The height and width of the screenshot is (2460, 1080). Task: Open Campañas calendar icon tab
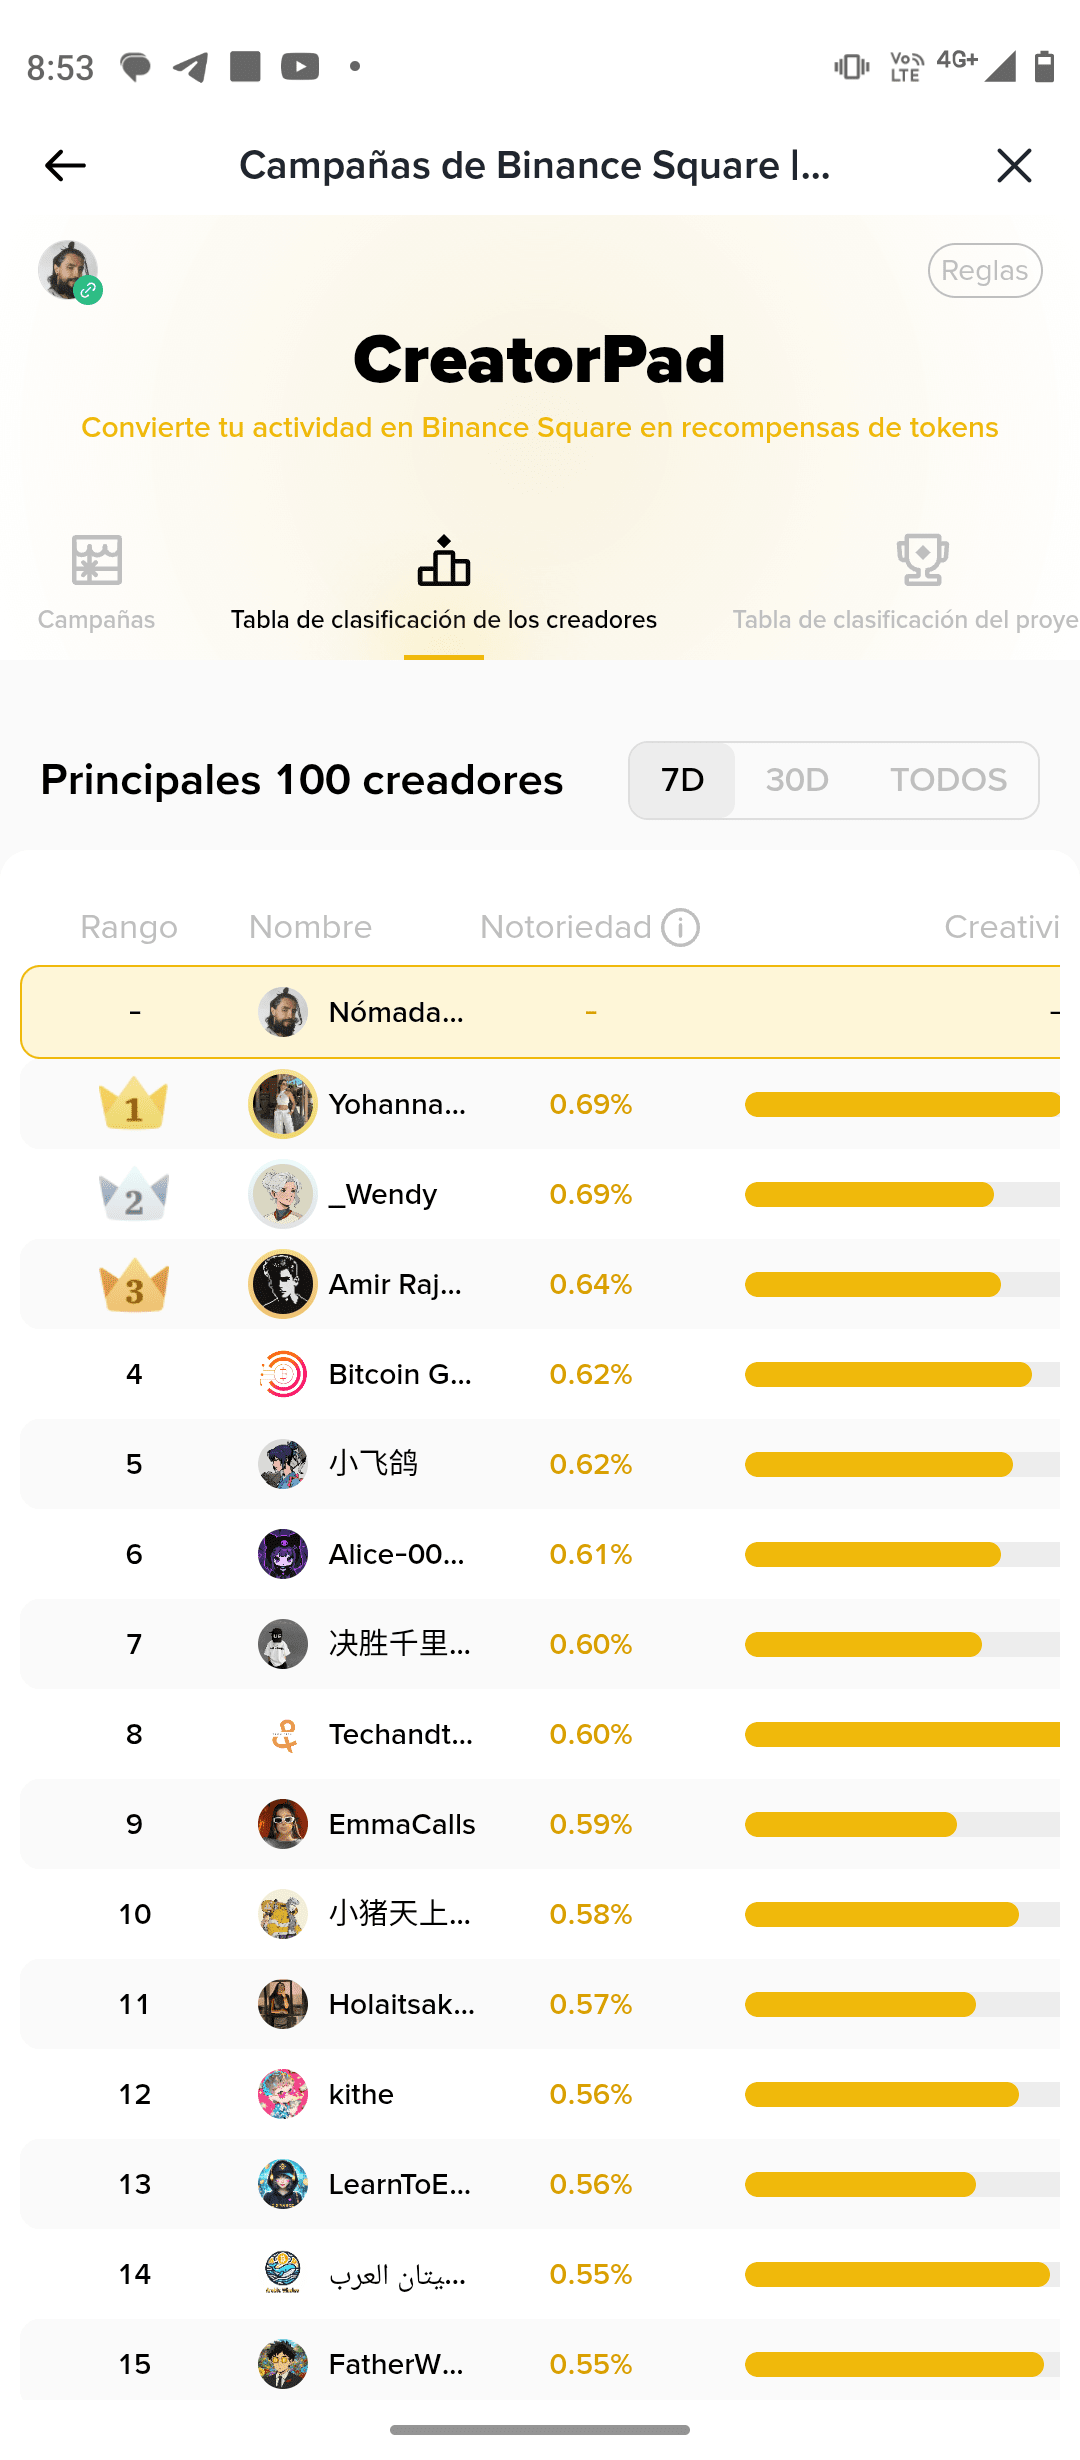(x=97, y=560)
